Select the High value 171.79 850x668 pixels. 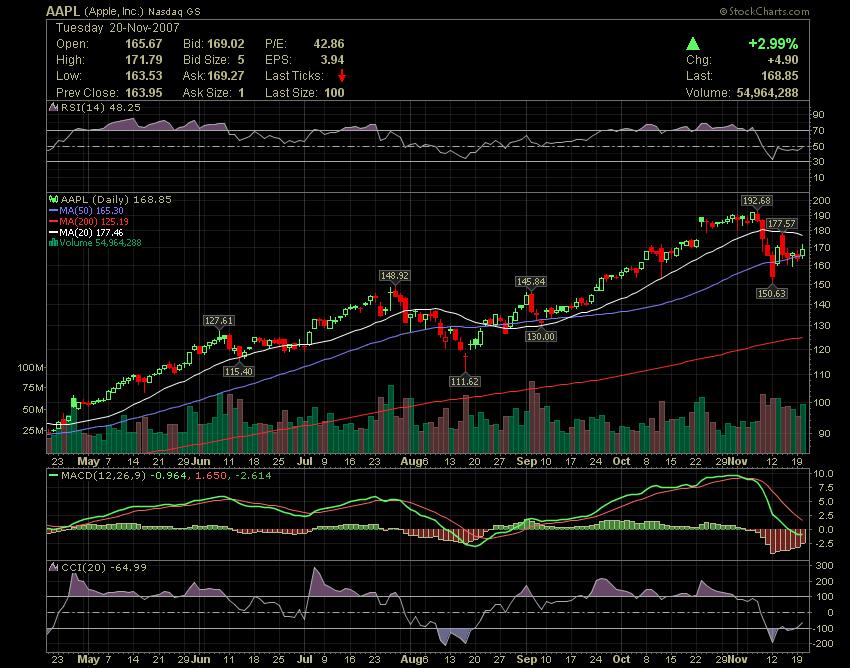tap(144, 60)
